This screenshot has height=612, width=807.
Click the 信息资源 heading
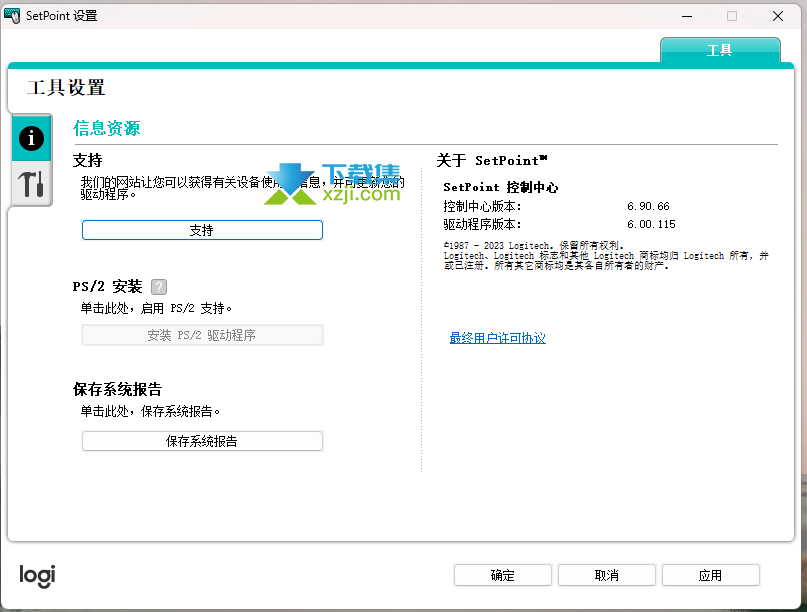[x=107, y=128]
